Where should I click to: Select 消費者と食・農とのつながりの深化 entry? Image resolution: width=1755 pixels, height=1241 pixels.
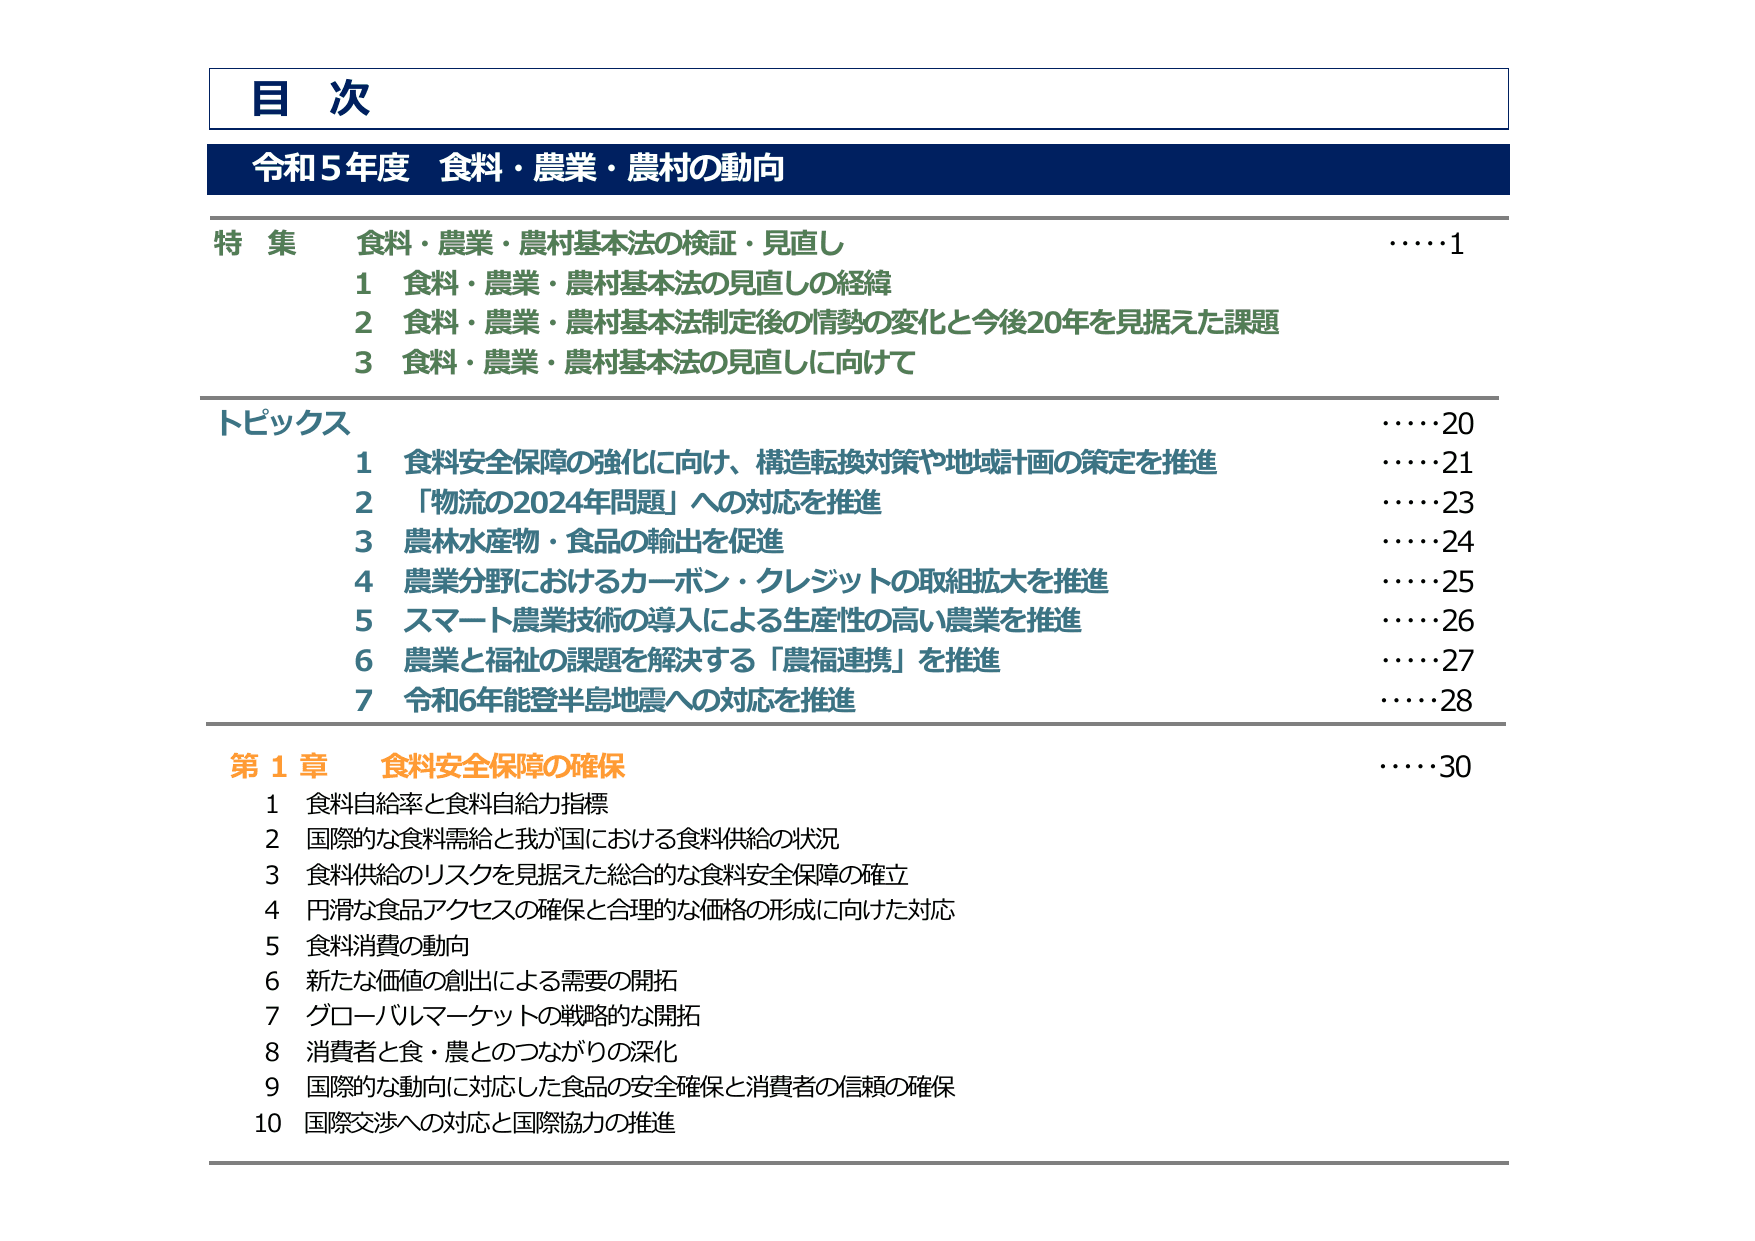490,1052
